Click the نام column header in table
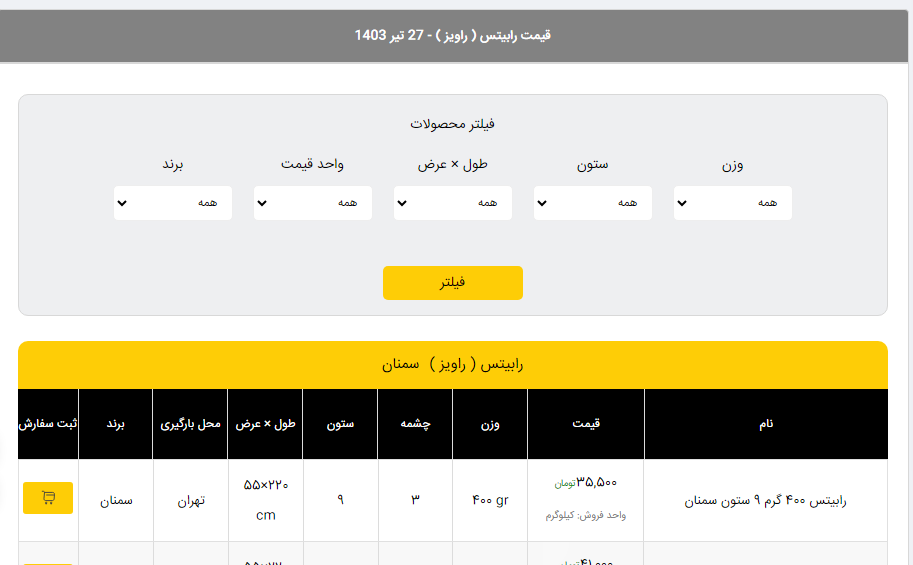Viewport: 913px width, 565px height. click(765, 424)
